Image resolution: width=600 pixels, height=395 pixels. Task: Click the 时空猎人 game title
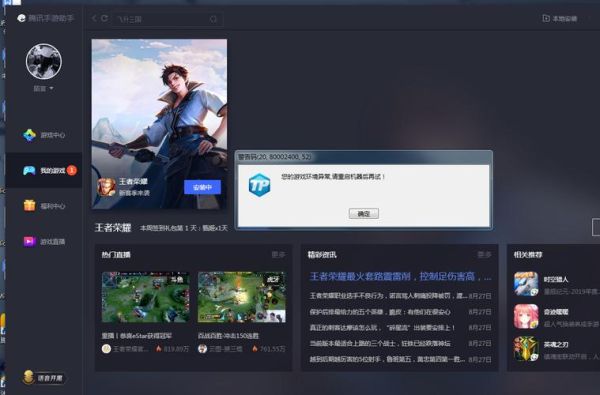(x=556, y=280)
